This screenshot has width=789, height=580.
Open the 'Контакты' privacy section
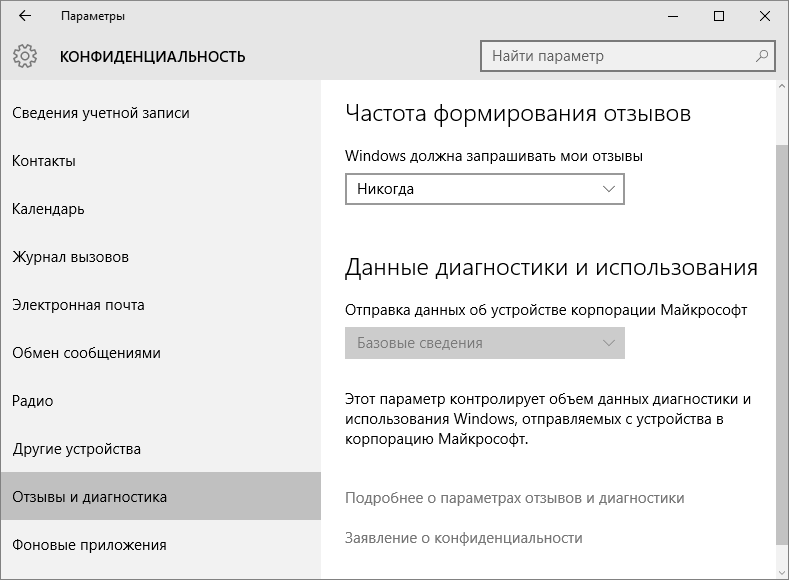161,161
